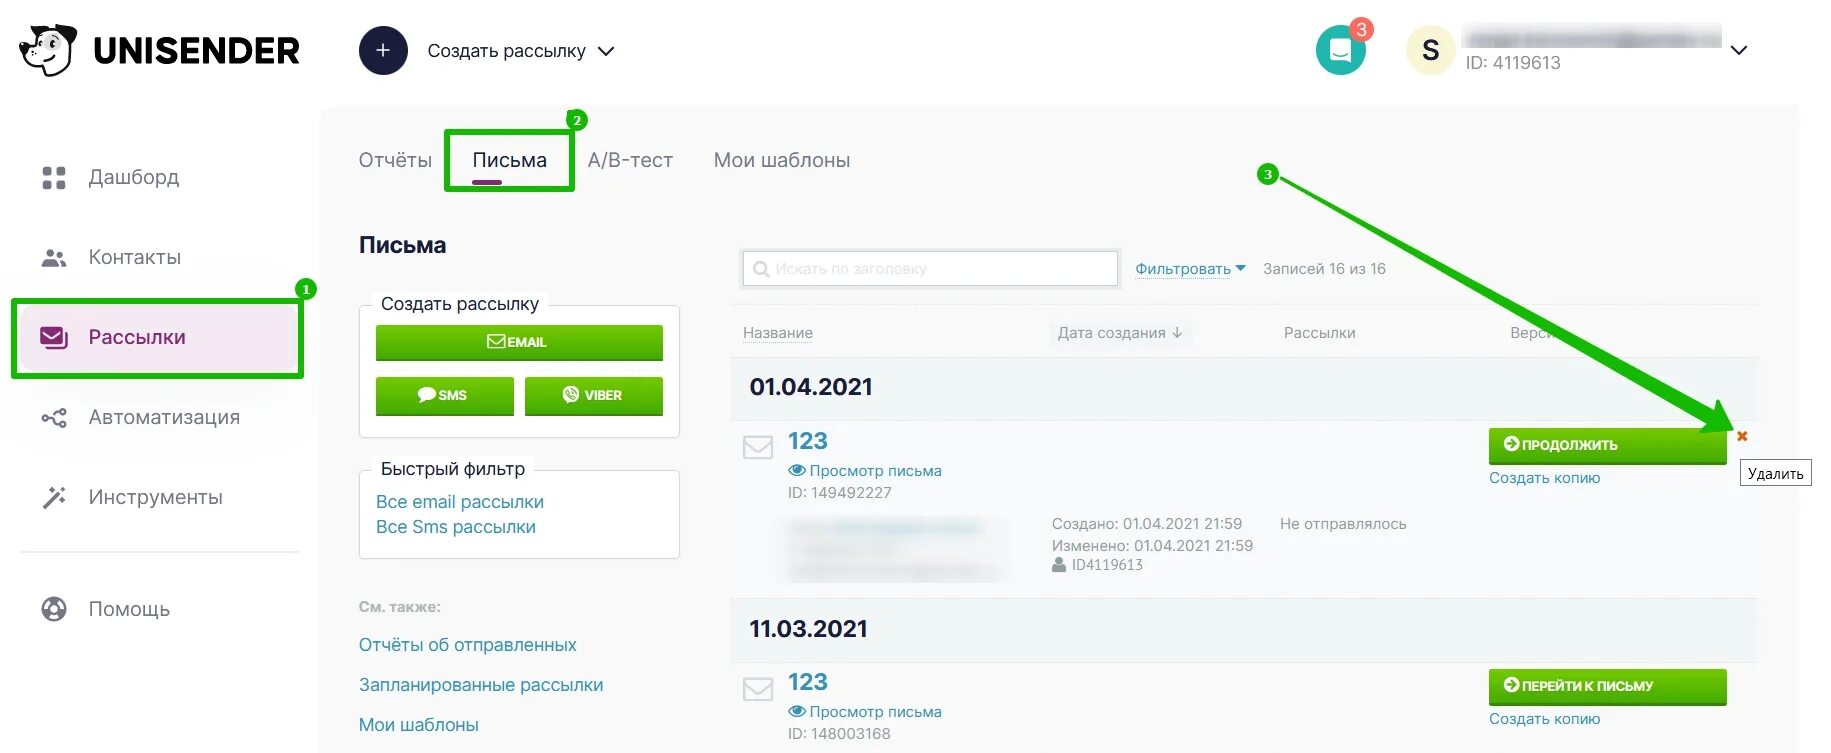1831x753 pixels.
Task: Open Все email рассылки filter
Action: tap(460, 502)
